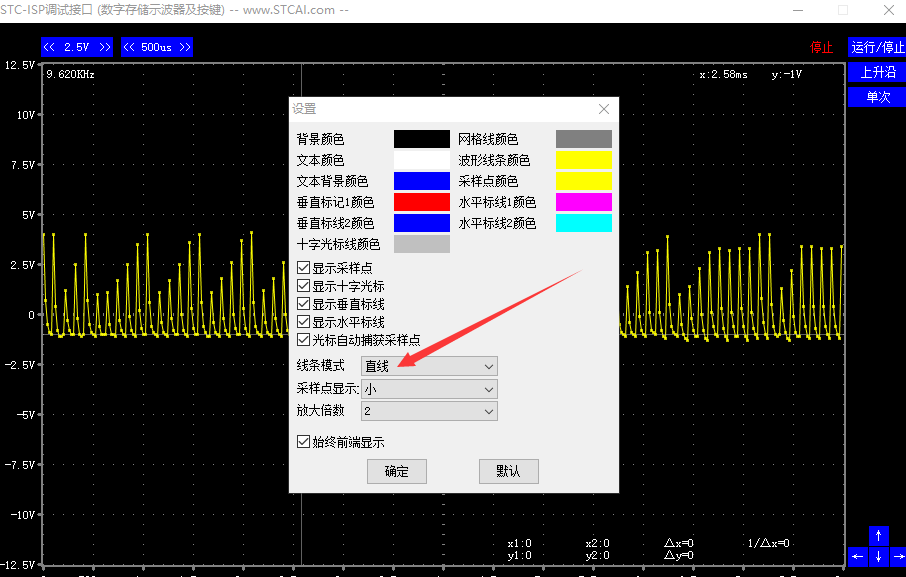Click the left arrow pan button
906x577 pixels.
click(857, 557)
